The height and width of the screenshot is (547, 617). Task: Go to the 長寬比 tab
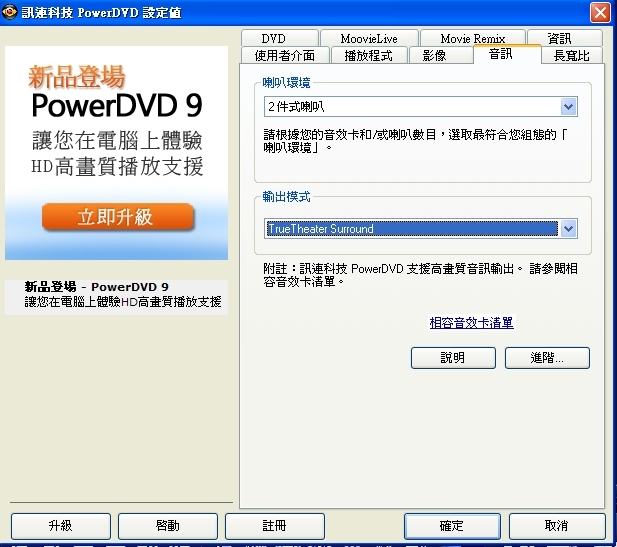point(572,55)
